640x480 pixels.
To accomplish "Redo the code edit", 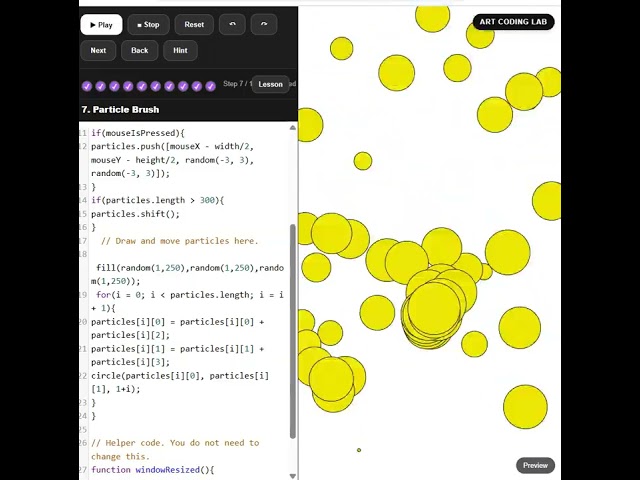I will [x=264, y=25].
